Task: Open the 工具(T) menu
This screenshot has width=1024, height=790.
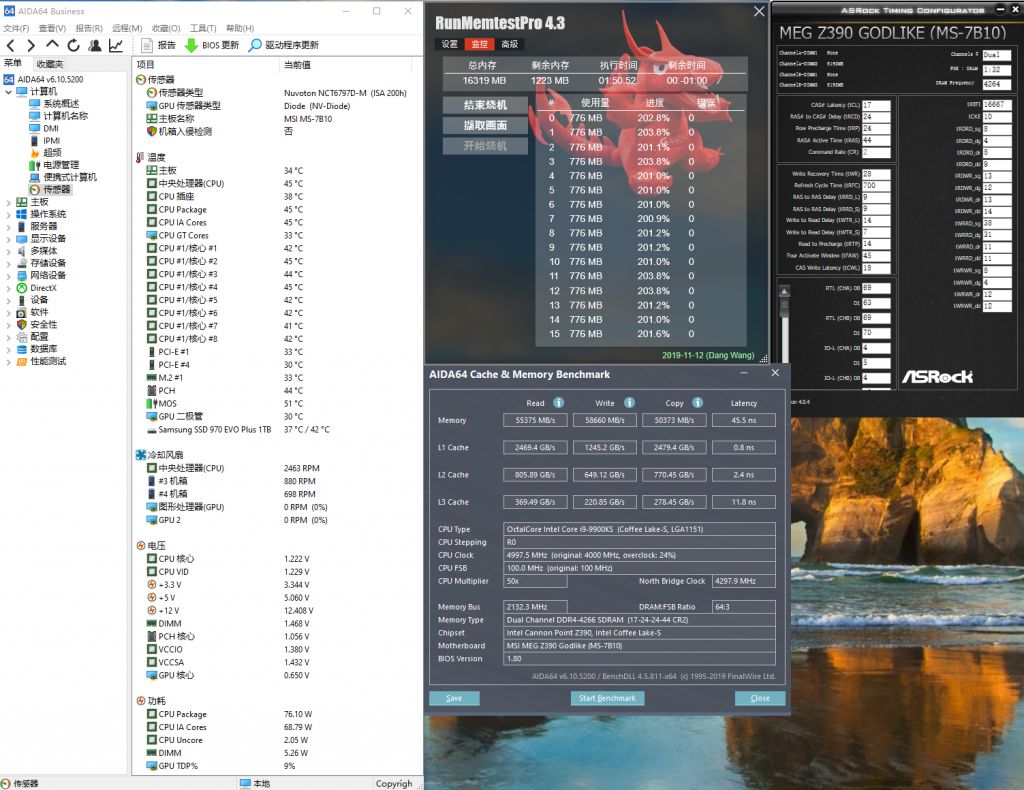Action: pos(203,28)
